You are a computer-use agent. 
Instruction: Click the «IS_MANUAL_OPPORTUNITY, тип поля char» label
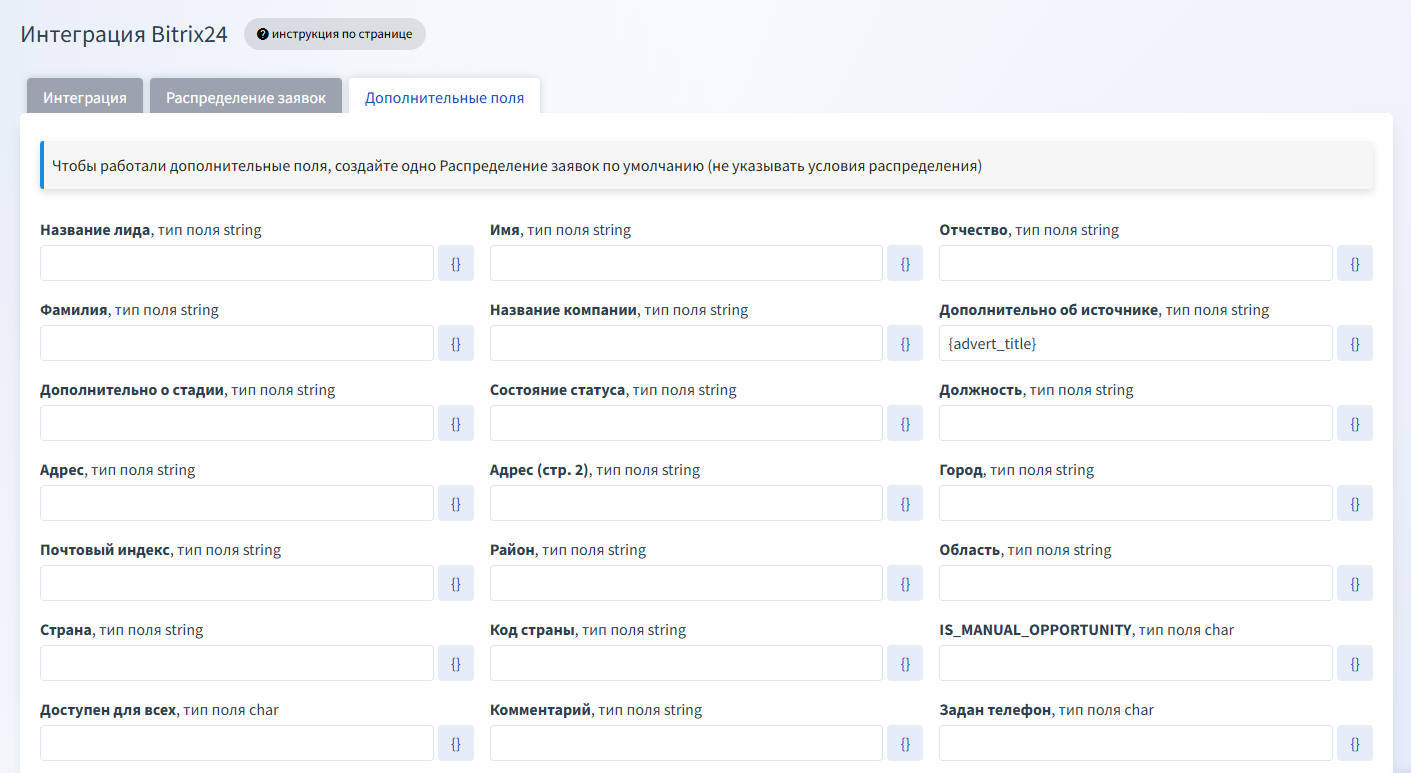tap(1087, 630)
